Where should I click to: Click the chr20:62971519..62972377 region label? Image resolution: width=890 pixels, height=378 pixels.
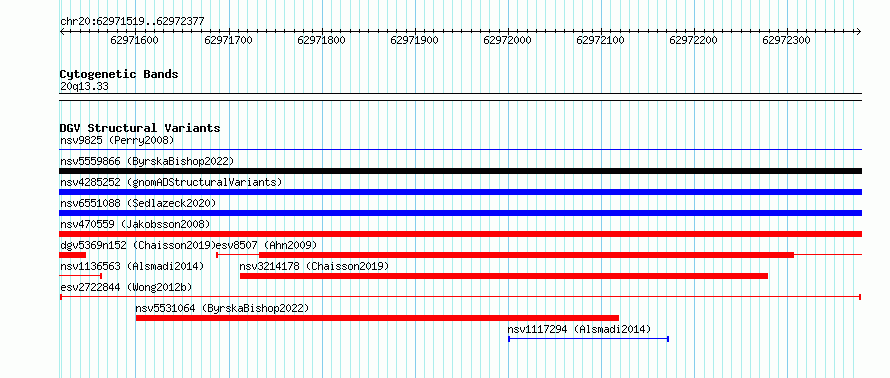132,21
